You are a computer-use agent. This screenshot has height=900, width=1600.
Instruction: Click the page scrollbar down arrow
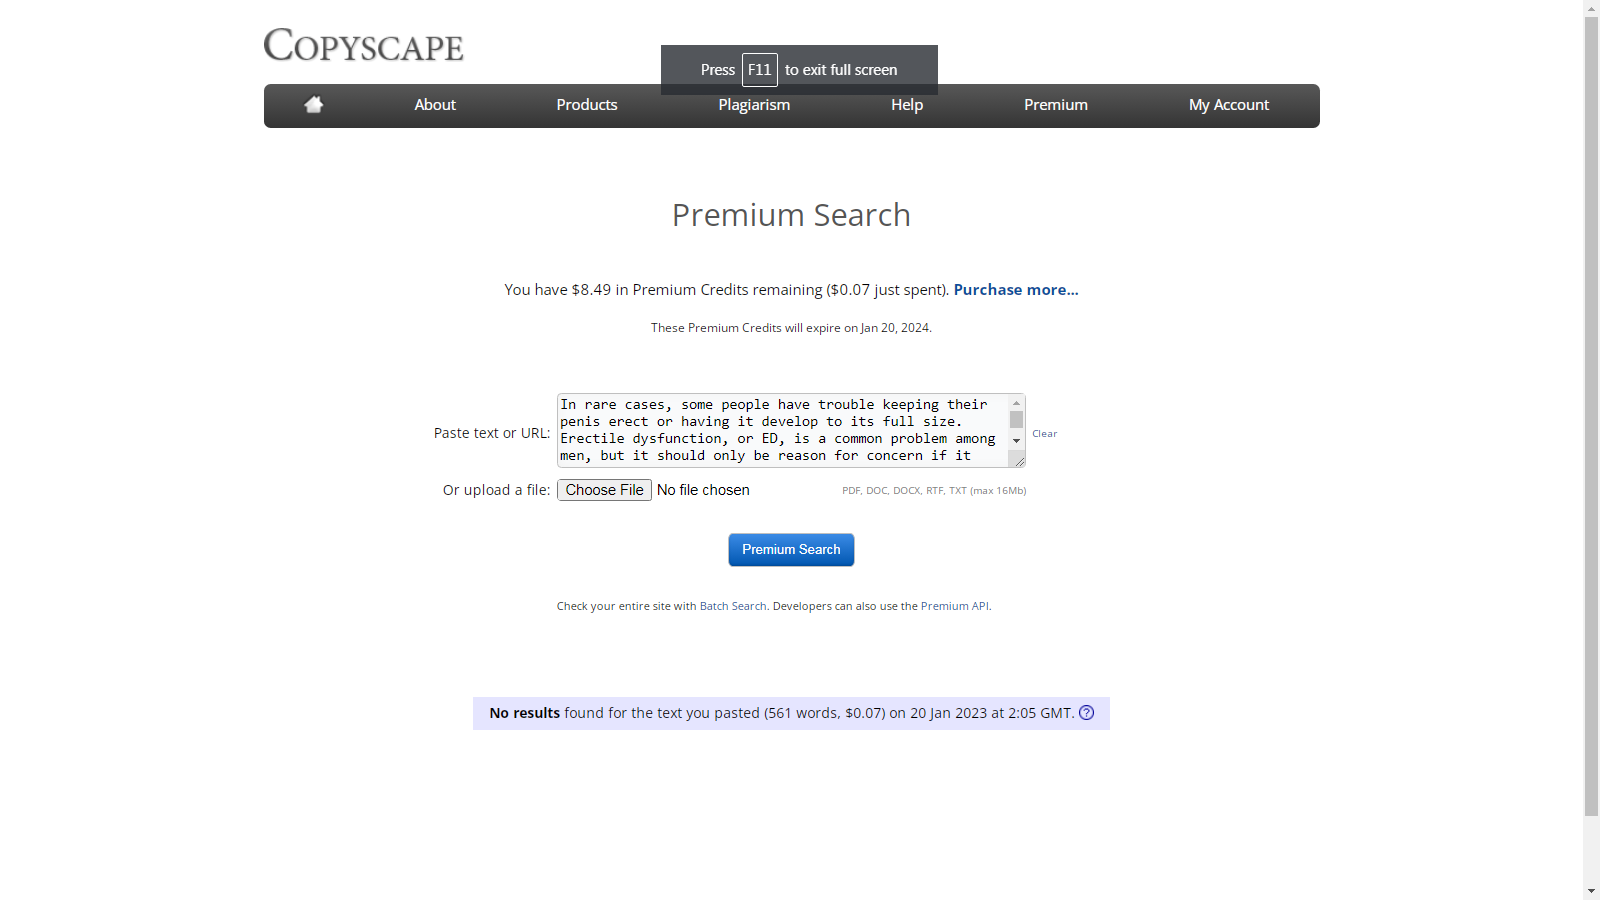[x=1592, y=891]
